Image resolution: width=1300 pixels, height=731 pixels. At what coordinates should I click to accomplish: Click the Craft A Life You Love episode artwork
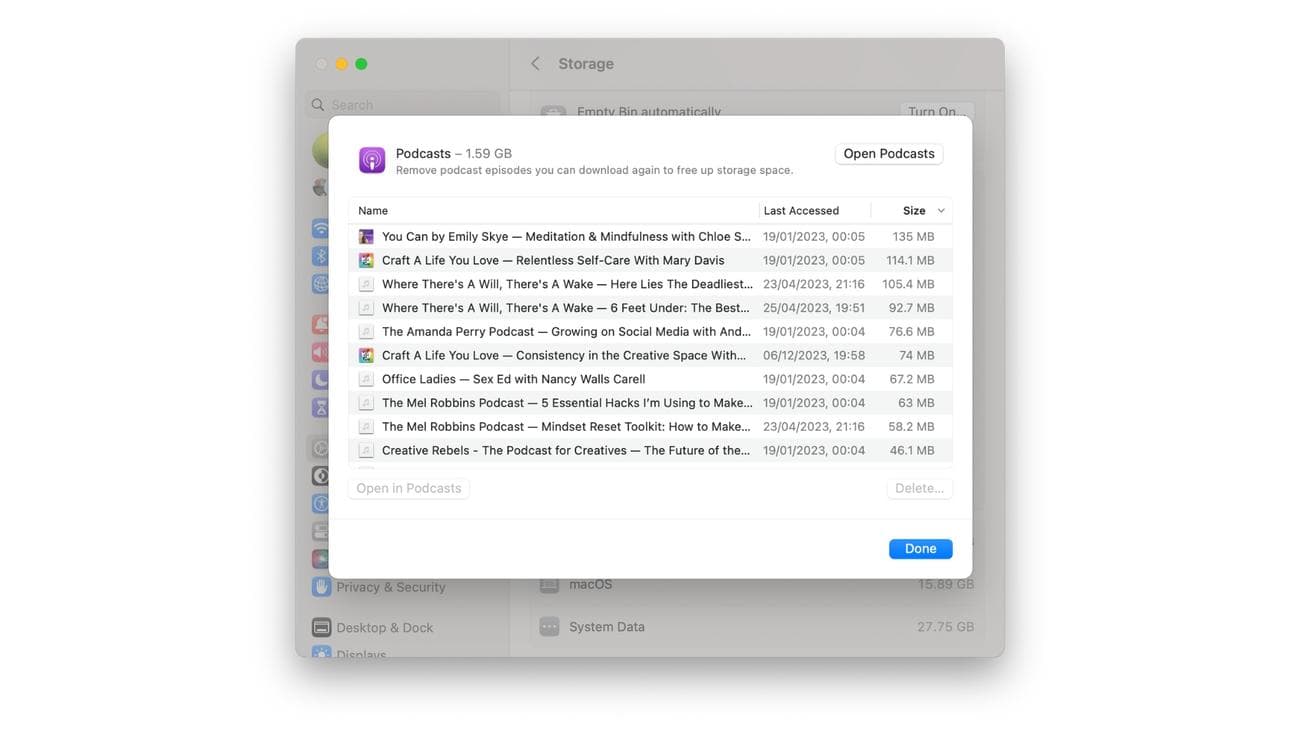[x=366, y=259]
